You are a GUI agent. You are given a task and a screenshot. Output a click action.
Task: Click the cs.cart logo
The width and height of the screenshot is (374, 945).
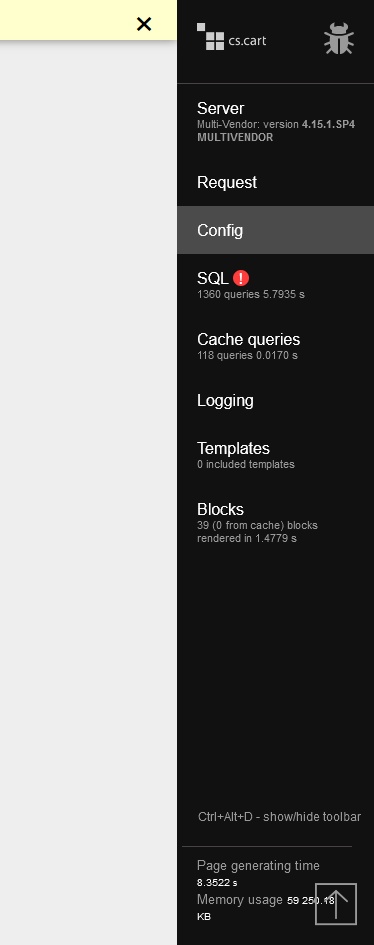[232, 37]
